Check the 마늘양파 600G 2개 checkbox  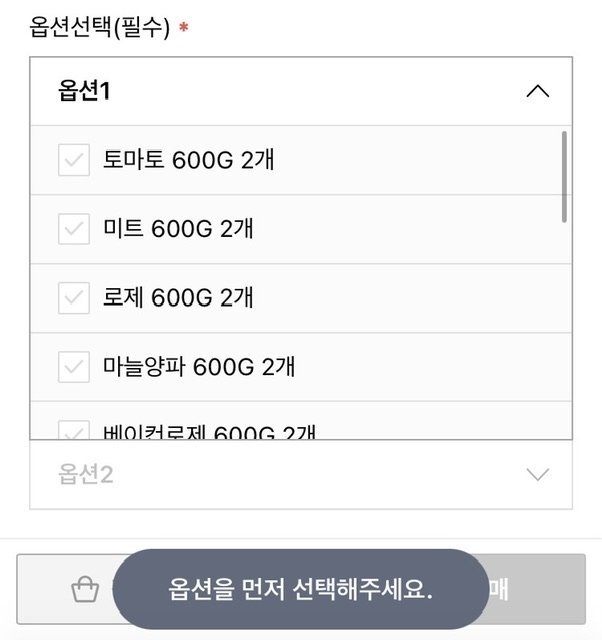[74, 367]
